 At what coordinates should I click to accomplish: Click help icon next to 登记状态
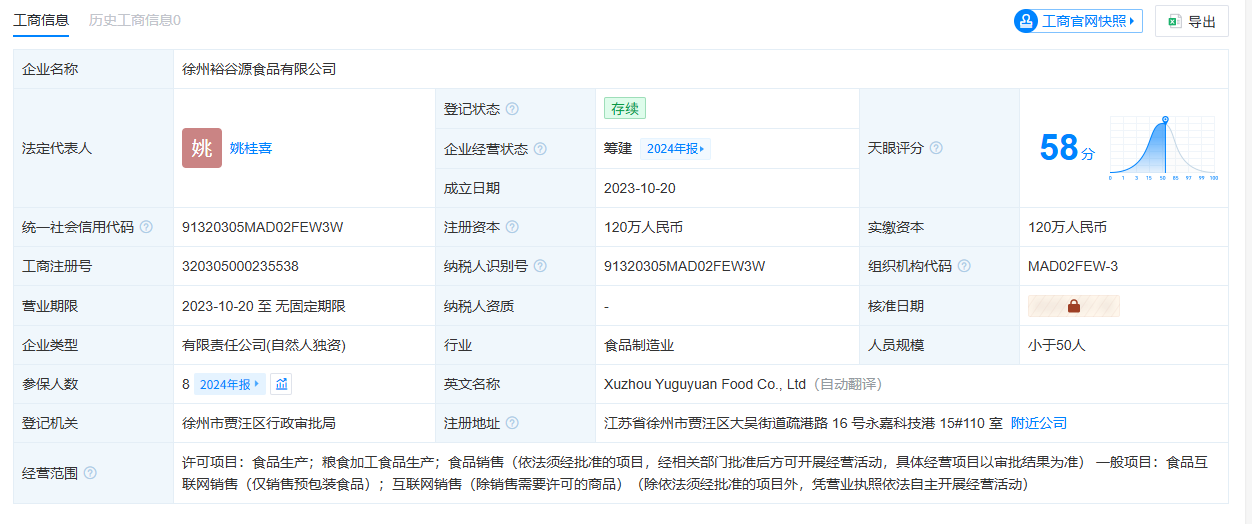pyautogui.click(x=512, y=109)
